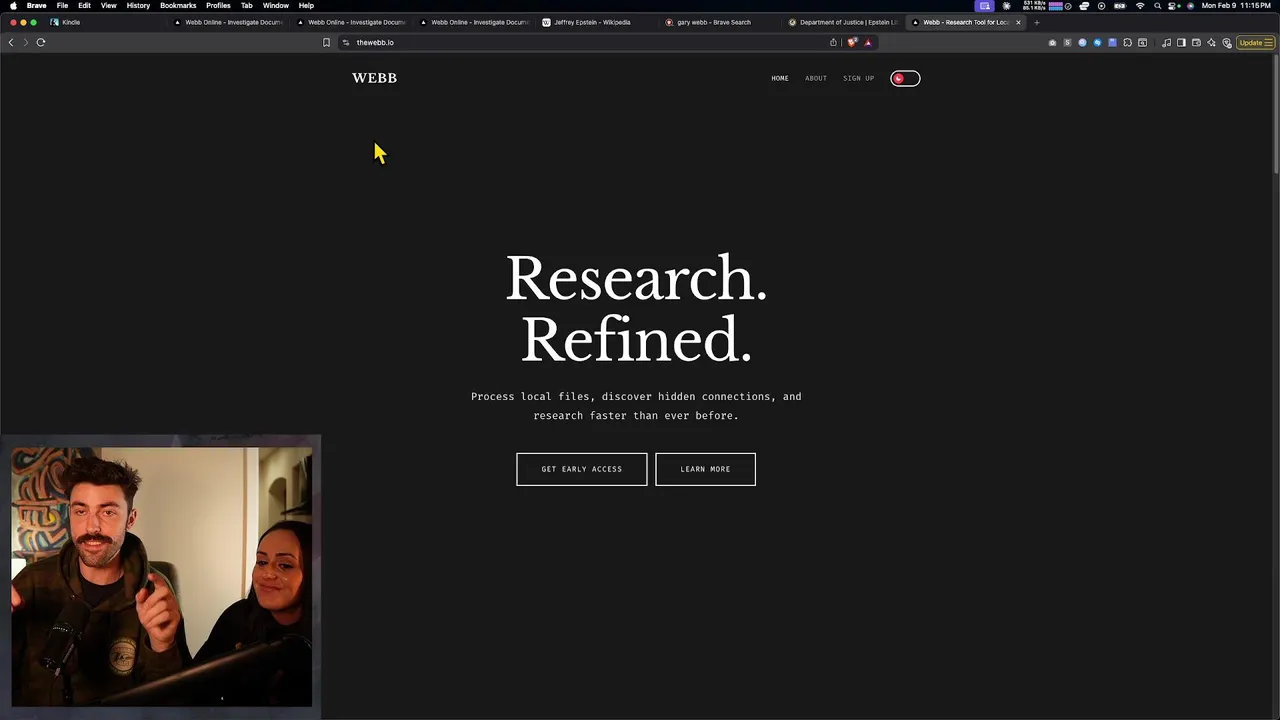Bookmark this page using the bookmark icon

(326, 42)
